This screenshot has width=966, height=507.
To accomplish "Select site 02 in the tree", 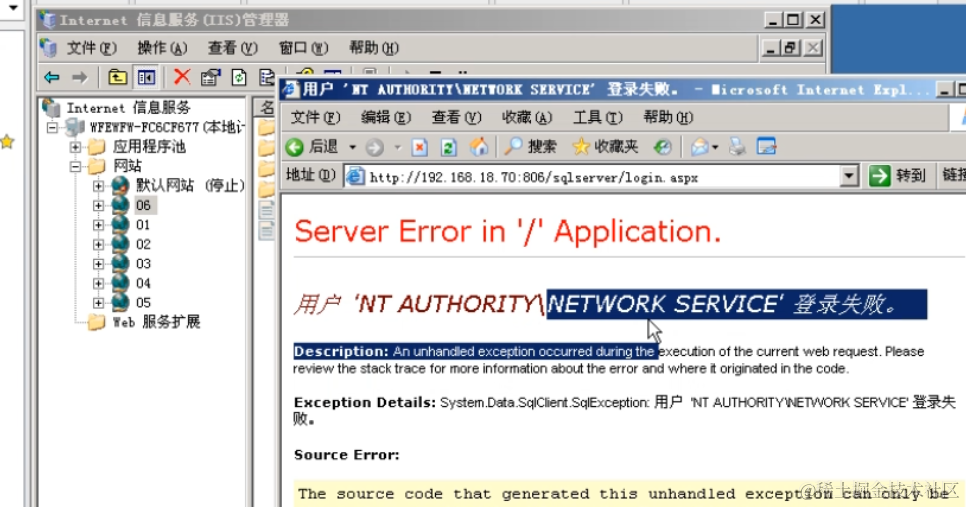I will 143,245.
